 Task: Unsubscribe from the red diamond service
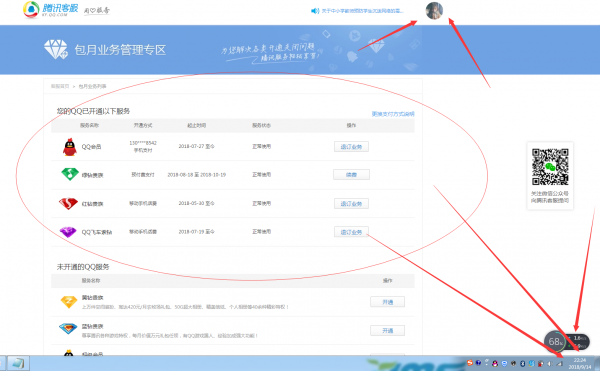pyautogui.click(x=351, y=203)
